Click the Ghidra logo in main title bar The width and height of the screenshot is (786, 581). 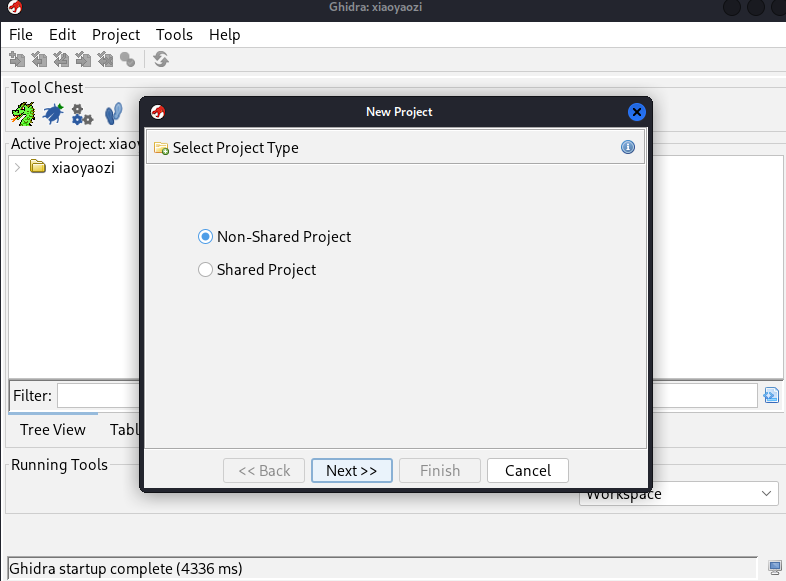[x=15, y=7]
